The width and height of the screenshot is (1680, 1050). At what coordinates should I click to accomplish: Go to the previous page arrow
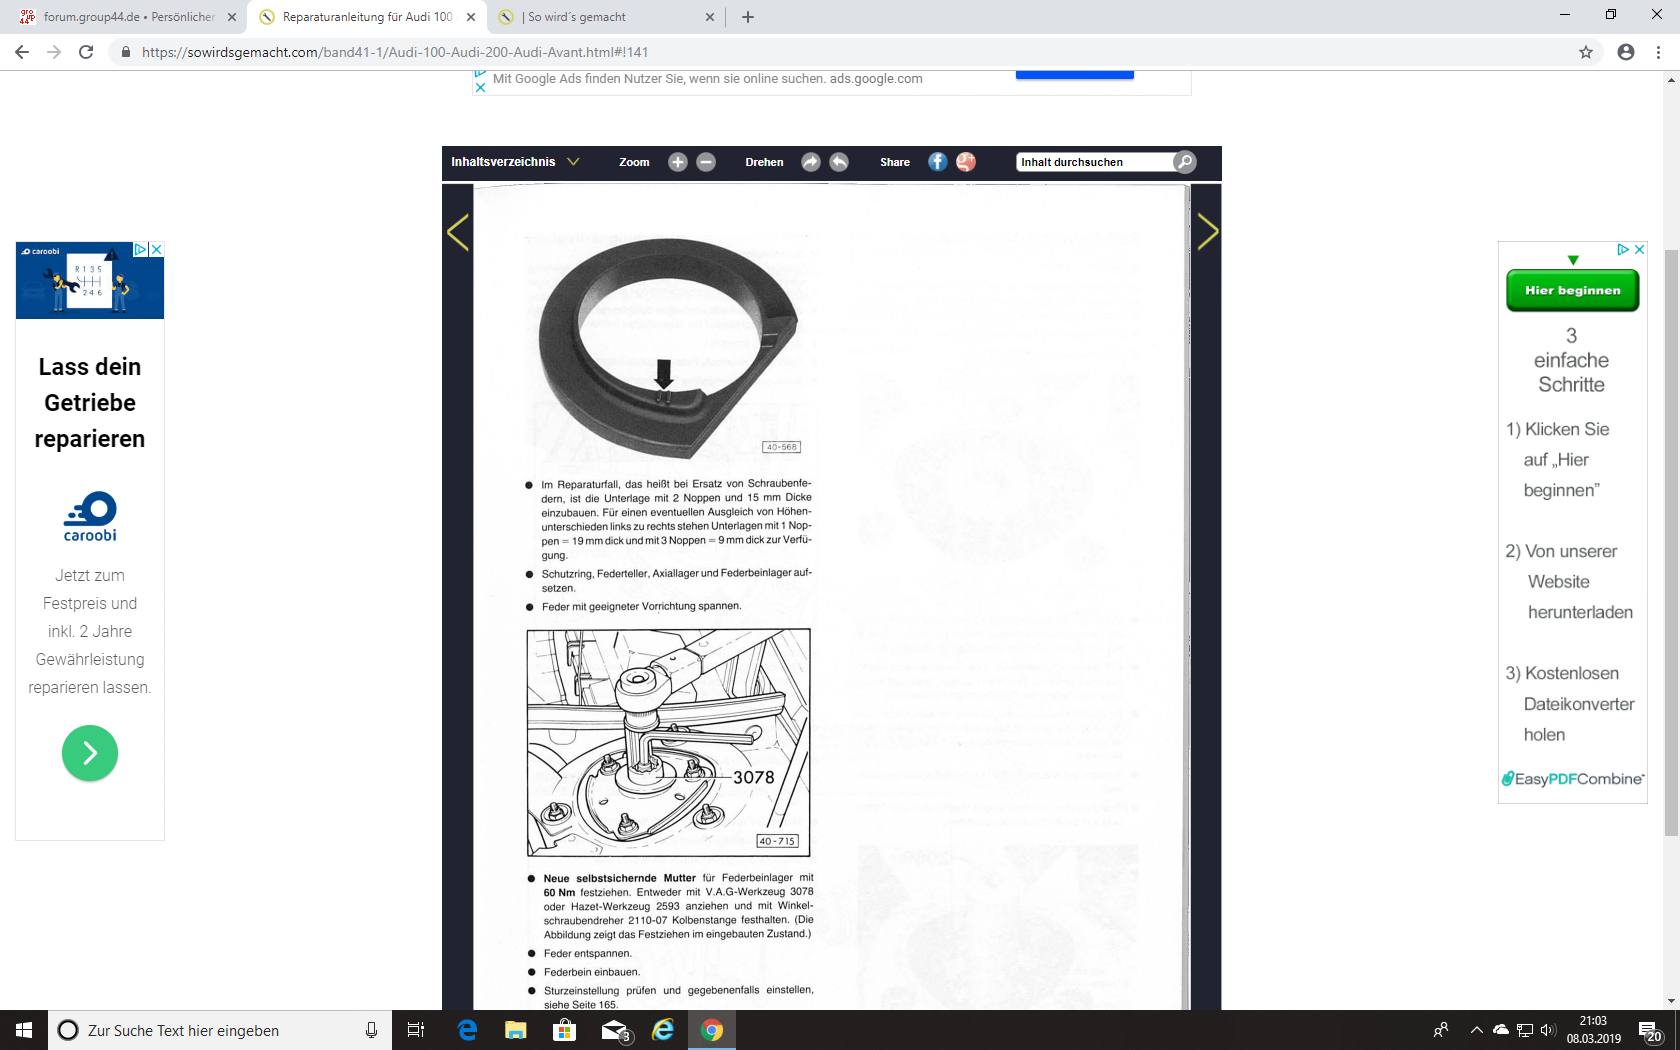pyautogui.click(x=458, y=232)
